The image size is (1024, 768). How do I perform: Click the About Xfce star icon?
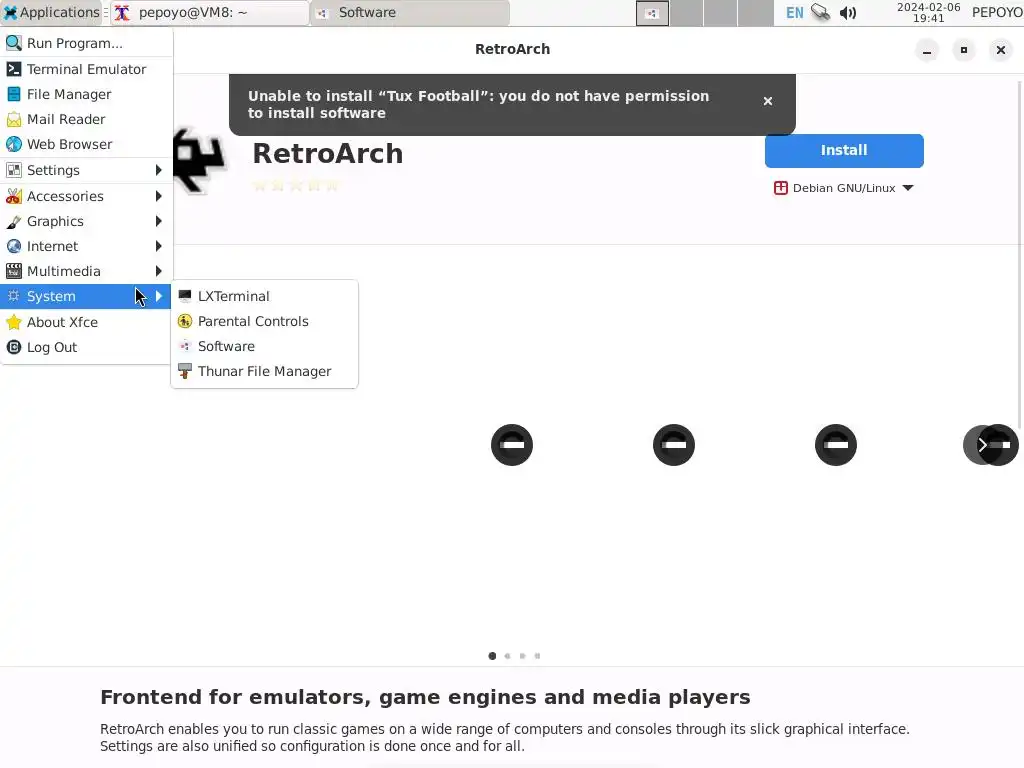tap(14, 322)
